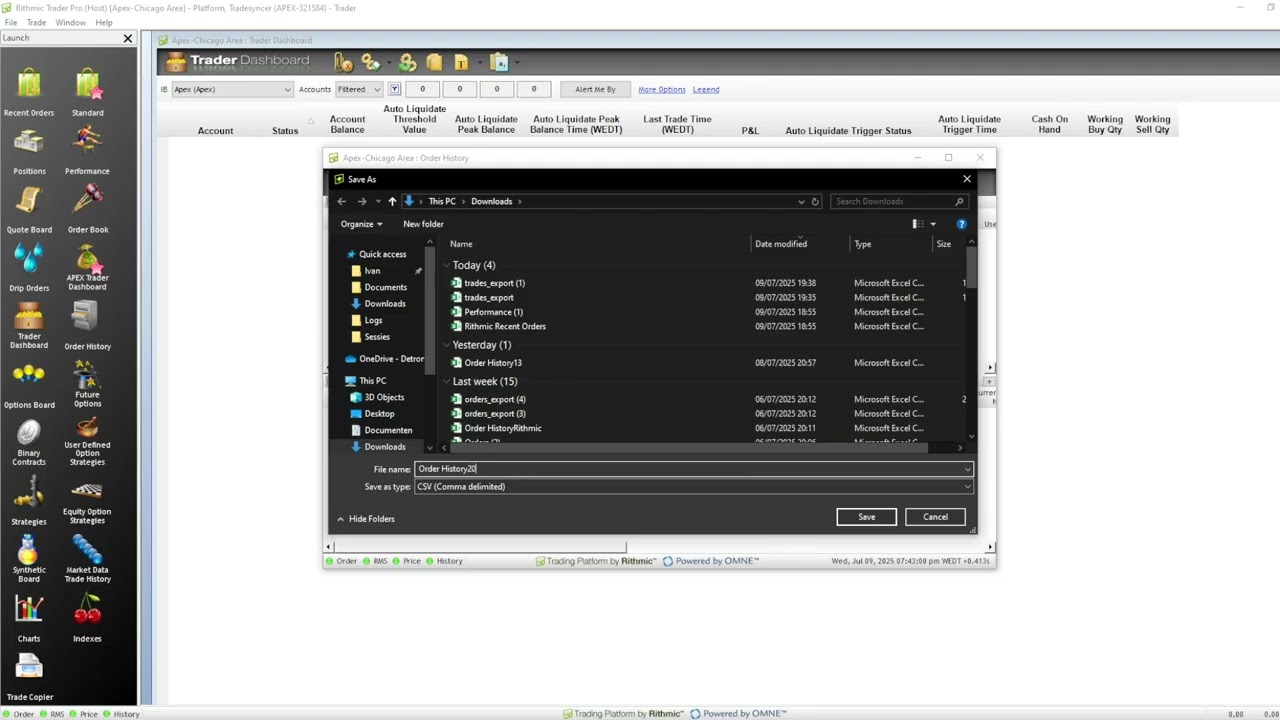Screen dimensions: 1280x720
Task: Collapse the Yesterday (1) group
Action: tap(447, 345)
